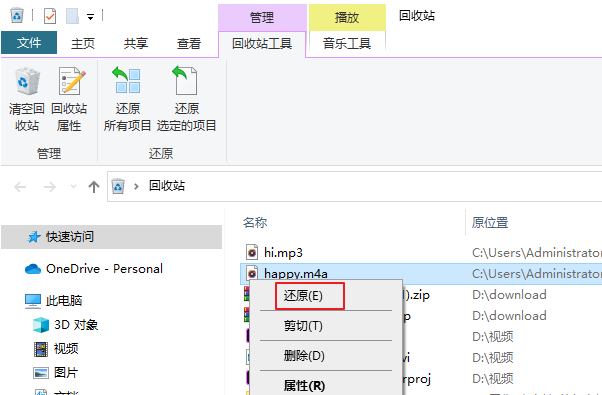Choose 剪切(T) from the context menu
Viewport: 602px width, 395px height.
(303, 326)
